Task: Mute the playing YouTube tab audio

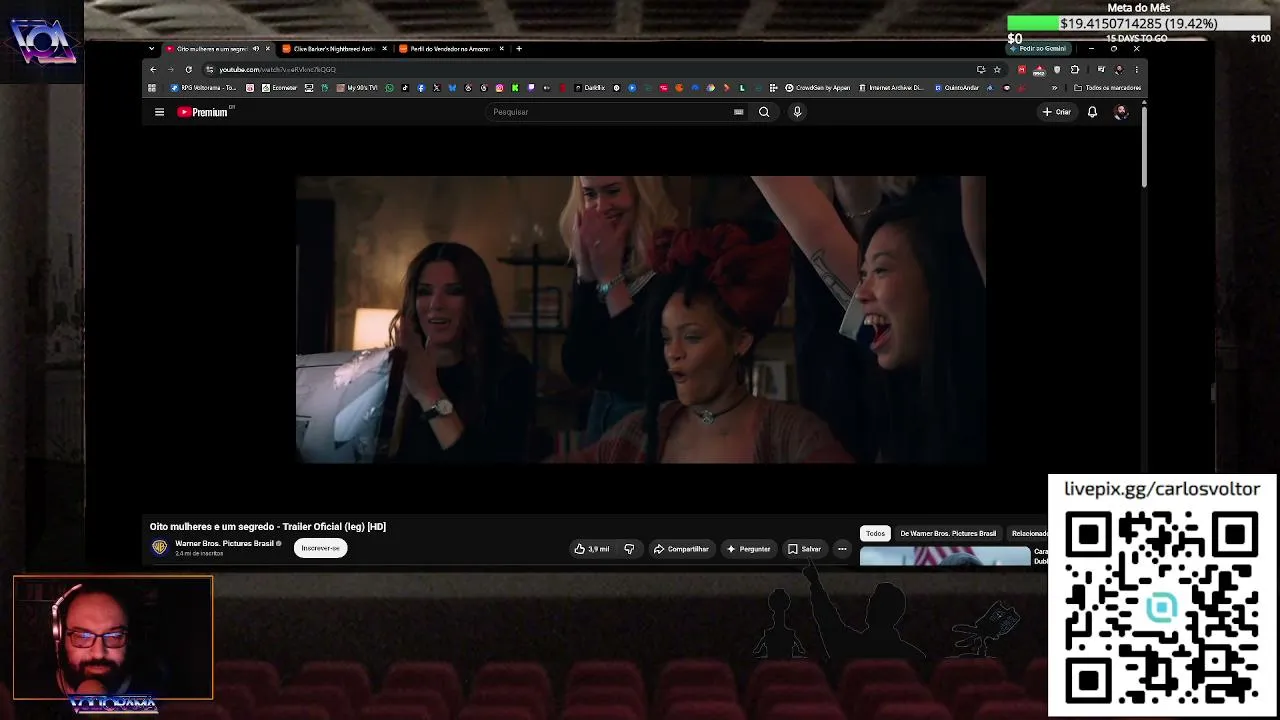Action: [x=256, y=48]
